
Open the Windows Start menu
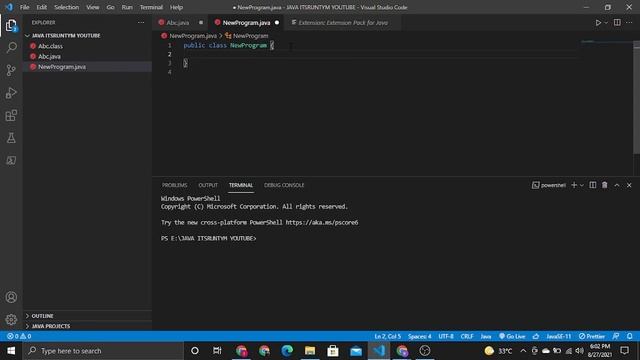[11, 351]
